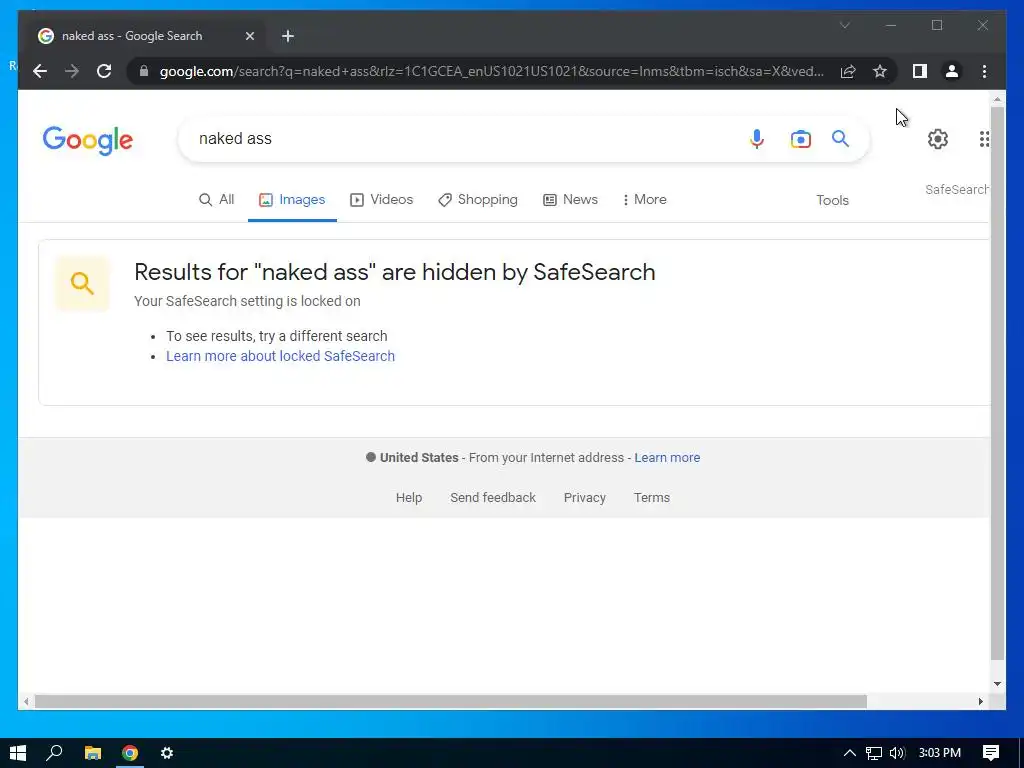Open File Explorer from the taskbar

click(x=93, y=753)
